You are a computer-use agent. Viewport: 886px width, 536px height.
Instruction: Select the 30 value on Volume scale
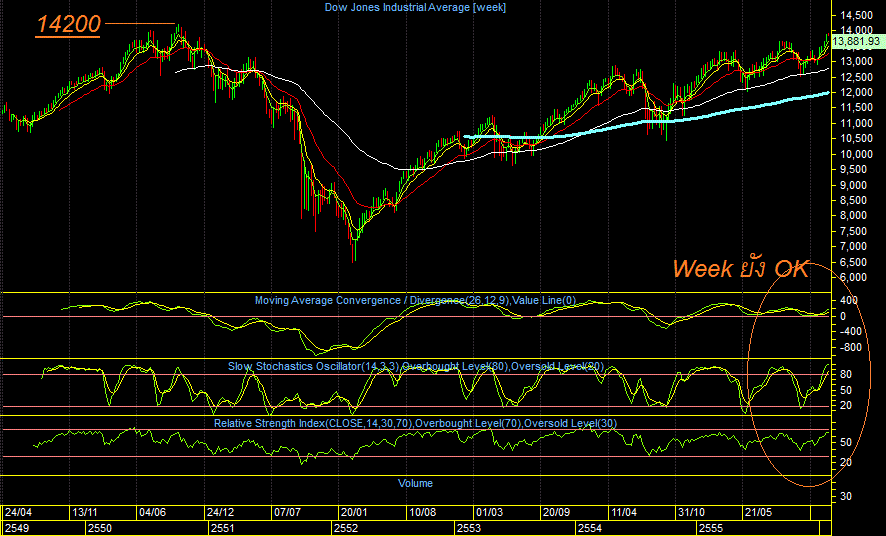[x=846, y=496]
